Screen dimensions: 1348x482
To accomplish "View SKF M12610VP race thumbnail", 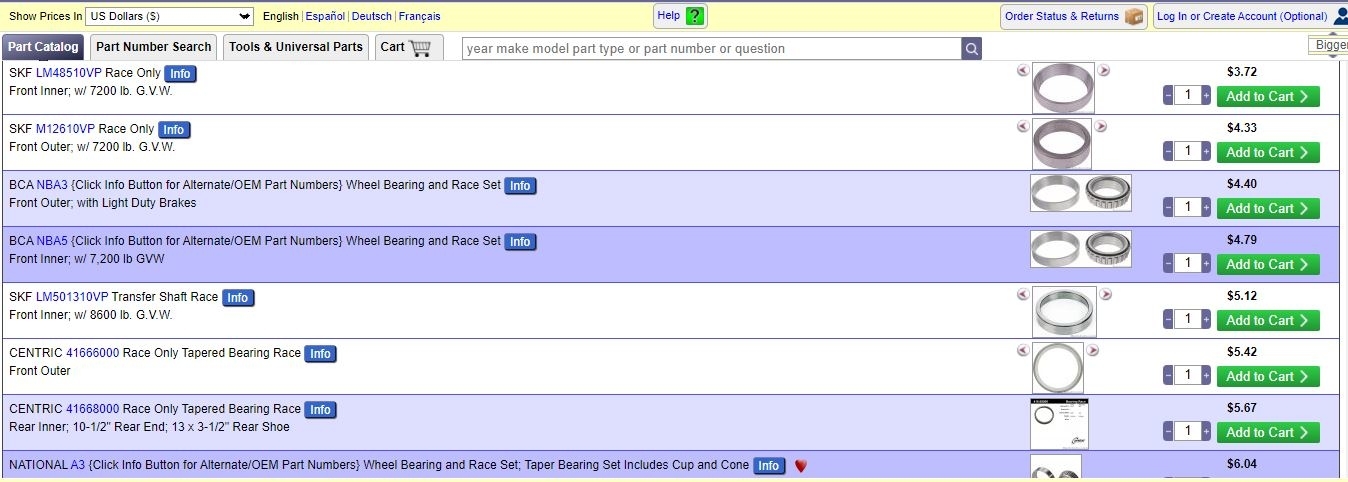I will coord(1062,144).
